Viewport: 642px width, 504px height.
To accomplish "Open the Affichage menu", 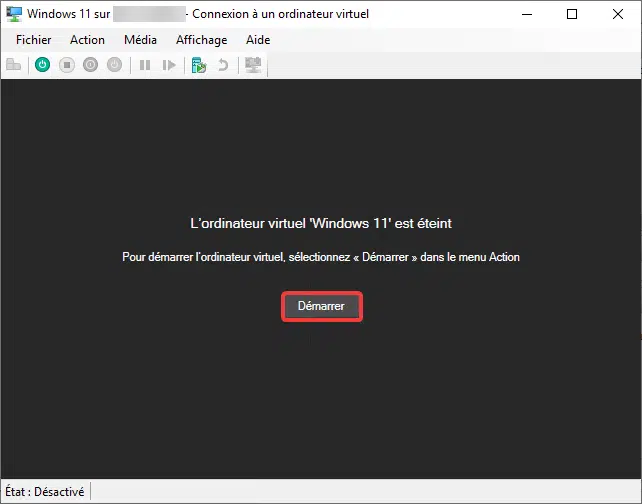I will coord(201,40).
